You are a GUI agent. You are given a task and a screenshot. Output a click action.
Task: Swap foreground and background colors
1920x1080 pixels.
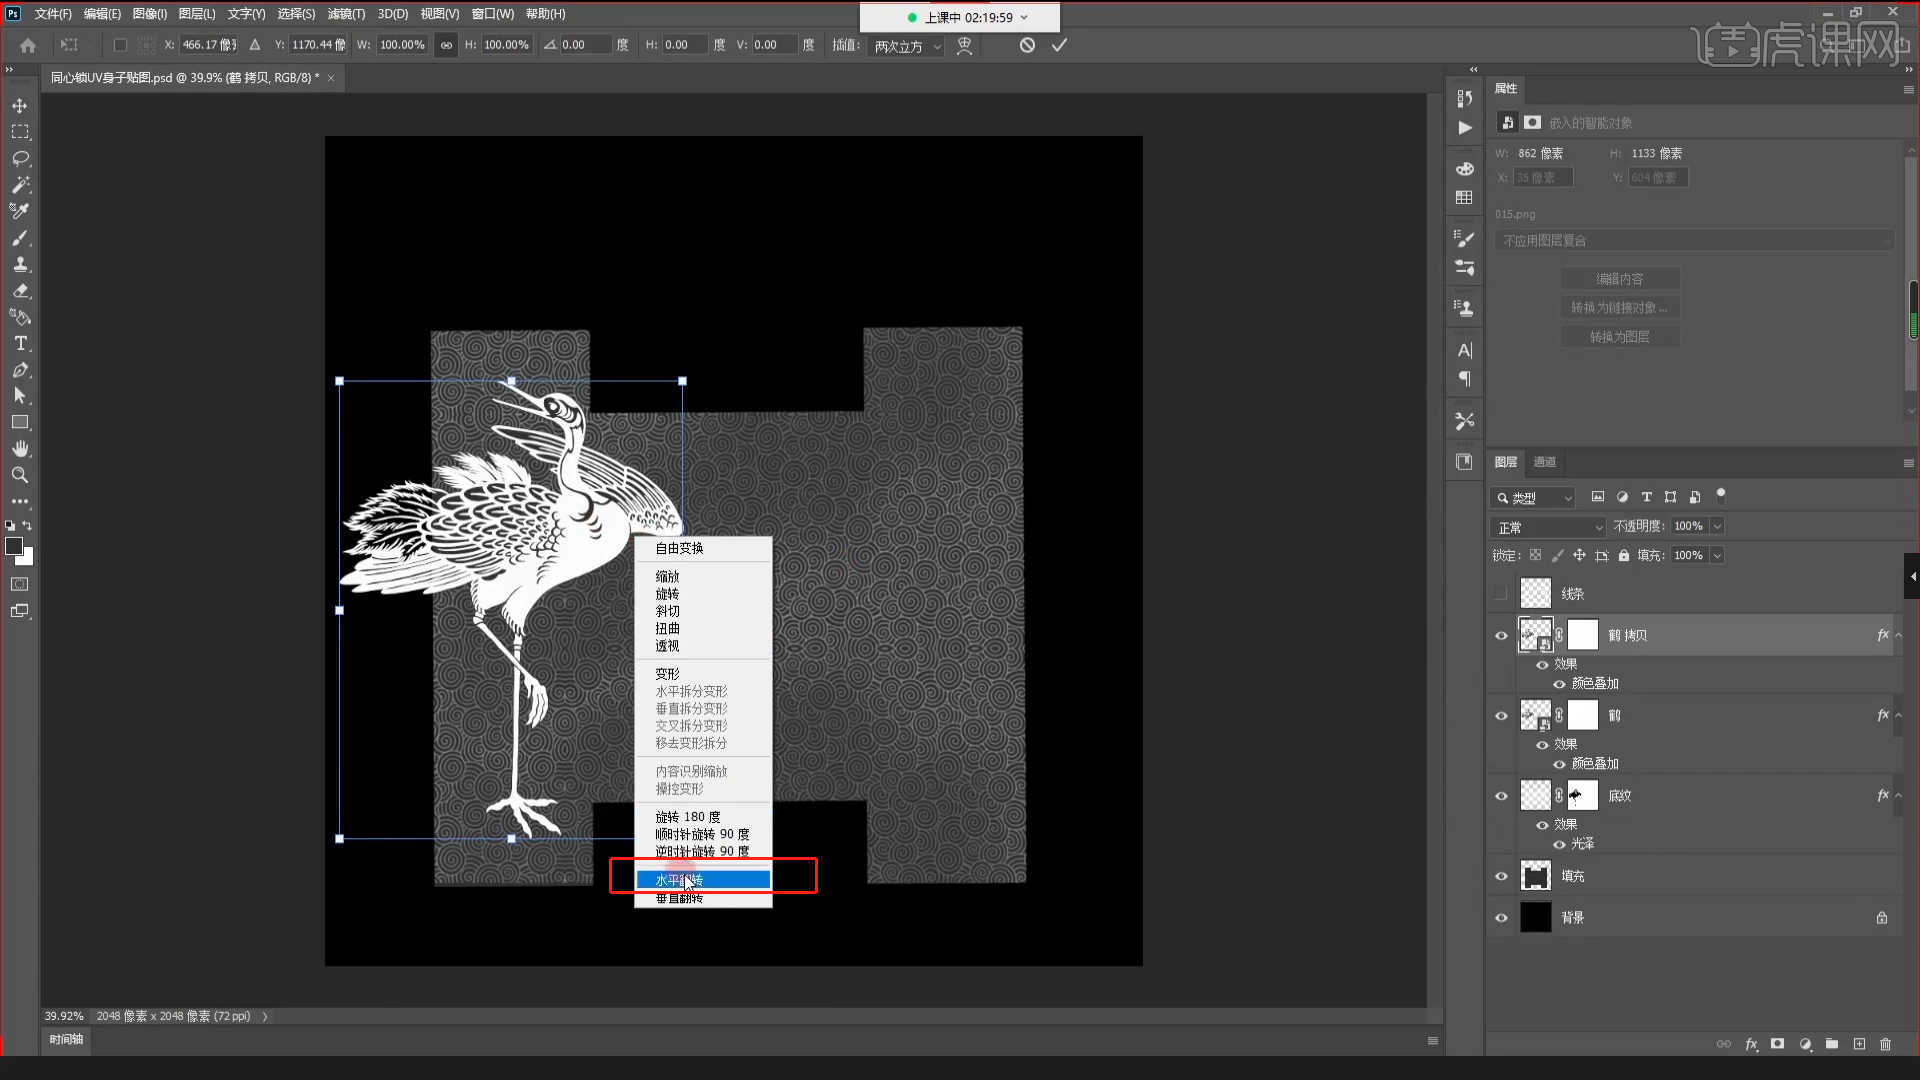tap(27, 525)
